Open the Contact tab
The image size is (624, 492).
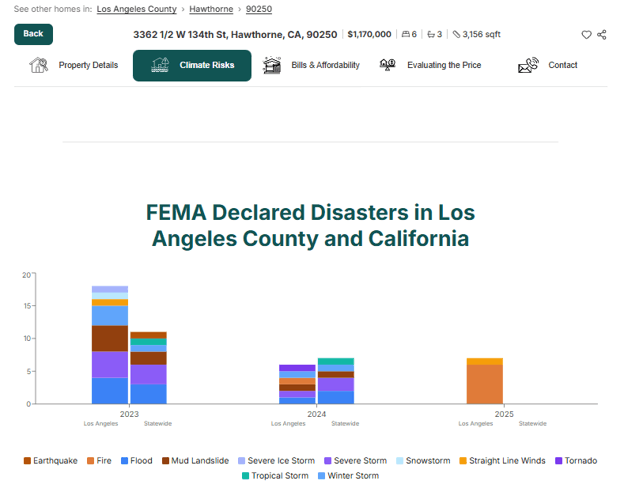click(x=548, y=65)
